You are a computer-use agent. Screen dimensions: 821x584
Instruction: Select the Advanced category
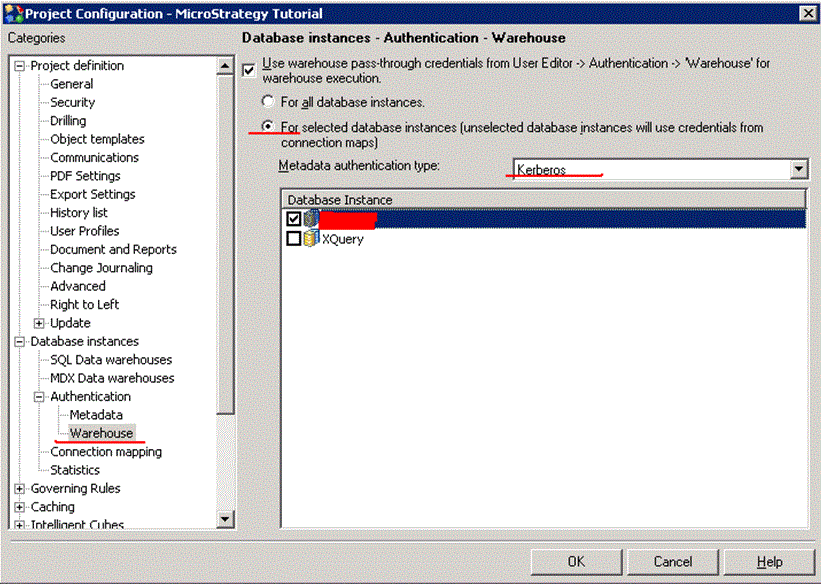tap(78, 286)
